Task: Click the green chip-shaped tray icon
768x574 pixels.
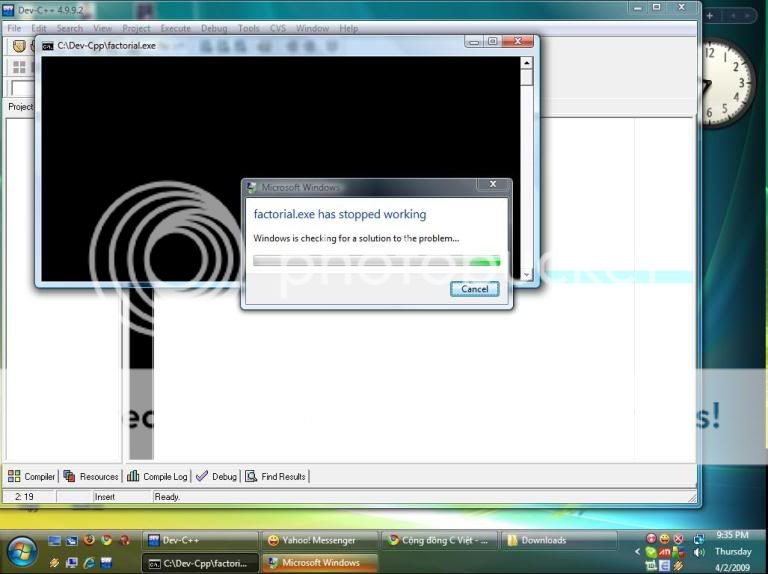Action: coord(651,565)
